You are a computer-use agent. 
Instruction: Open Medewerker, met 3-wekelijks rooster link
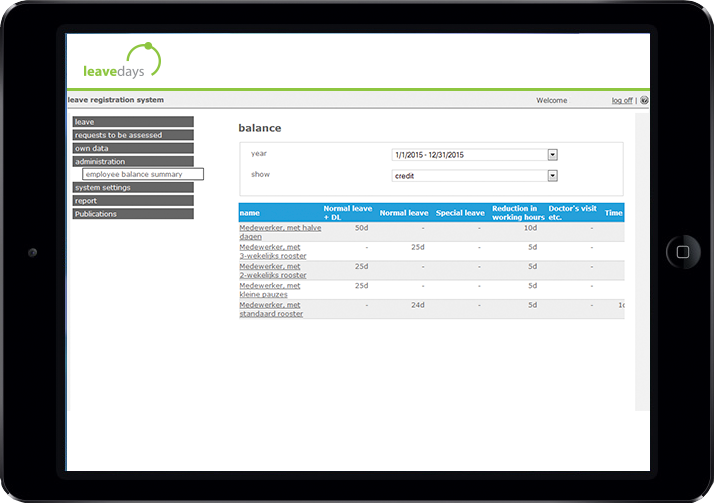(x=273, y=251)
